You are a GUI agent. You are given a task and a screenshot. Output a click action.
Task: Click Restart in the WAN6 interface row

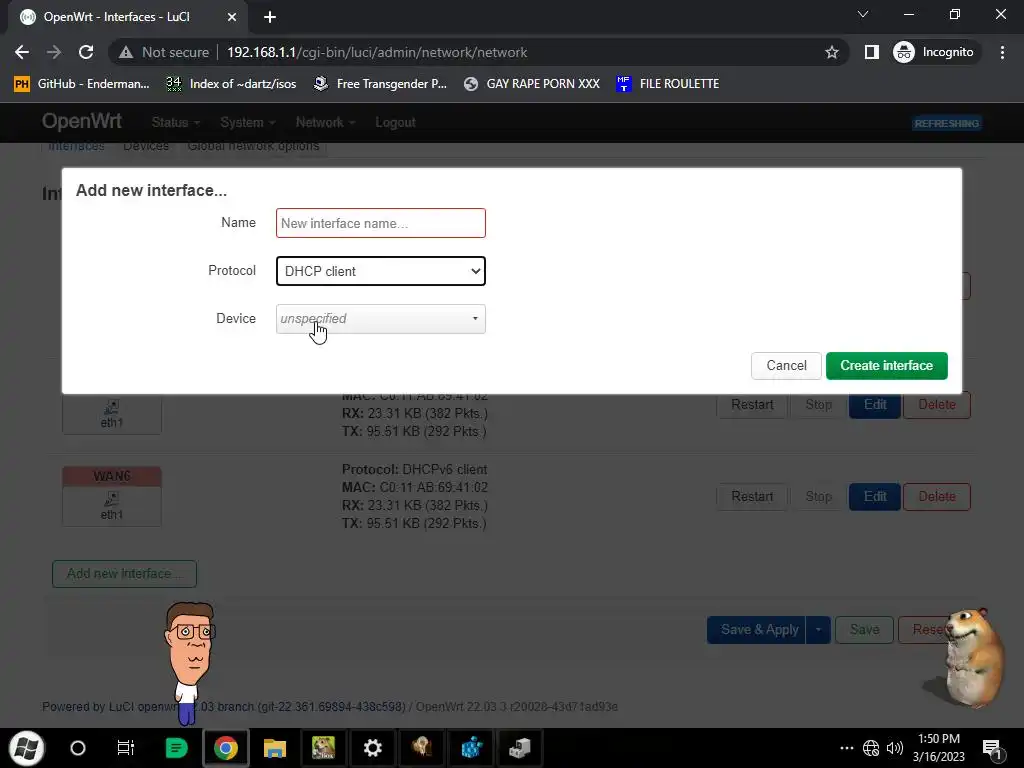click(x=752, y=496)
